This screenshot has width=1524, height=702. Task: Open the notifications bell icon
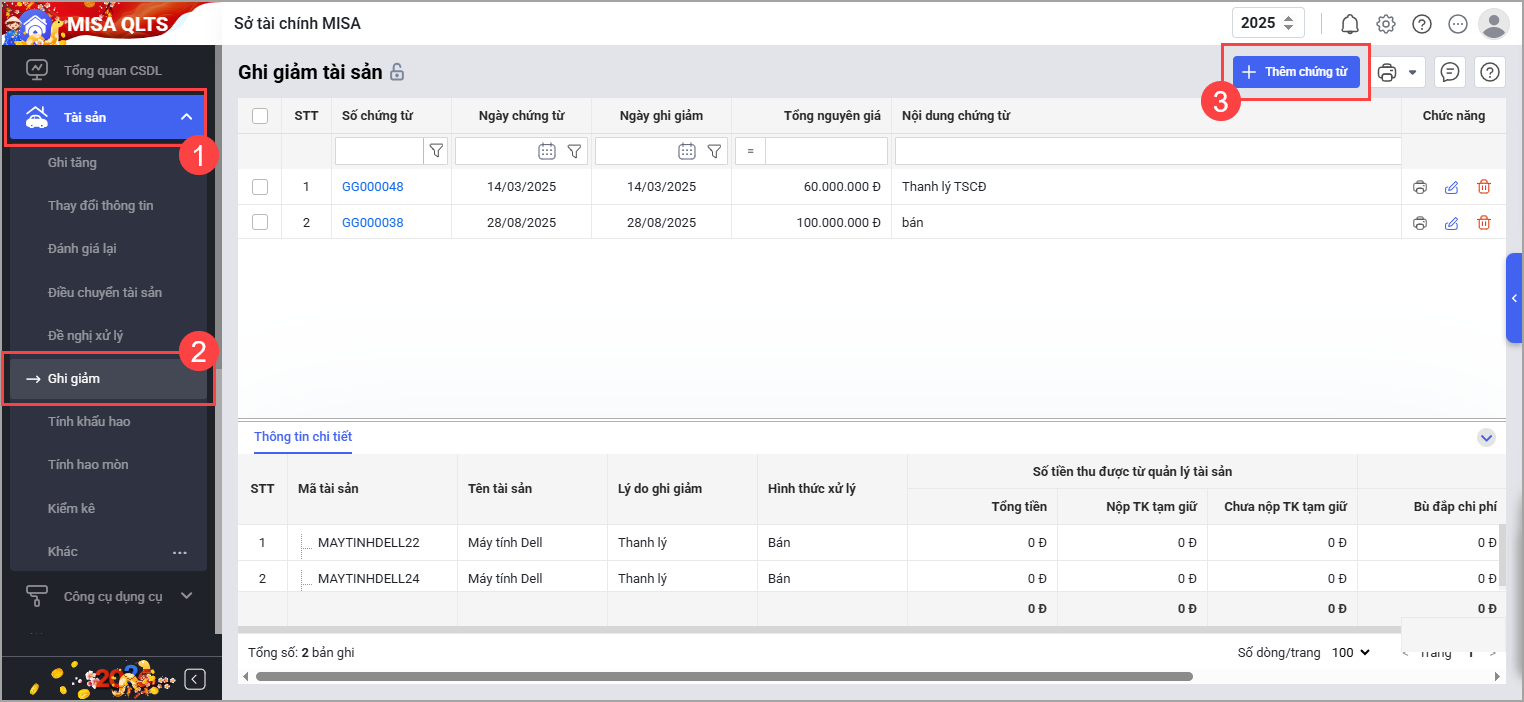pyautogui.click(x=1349, y=24)
